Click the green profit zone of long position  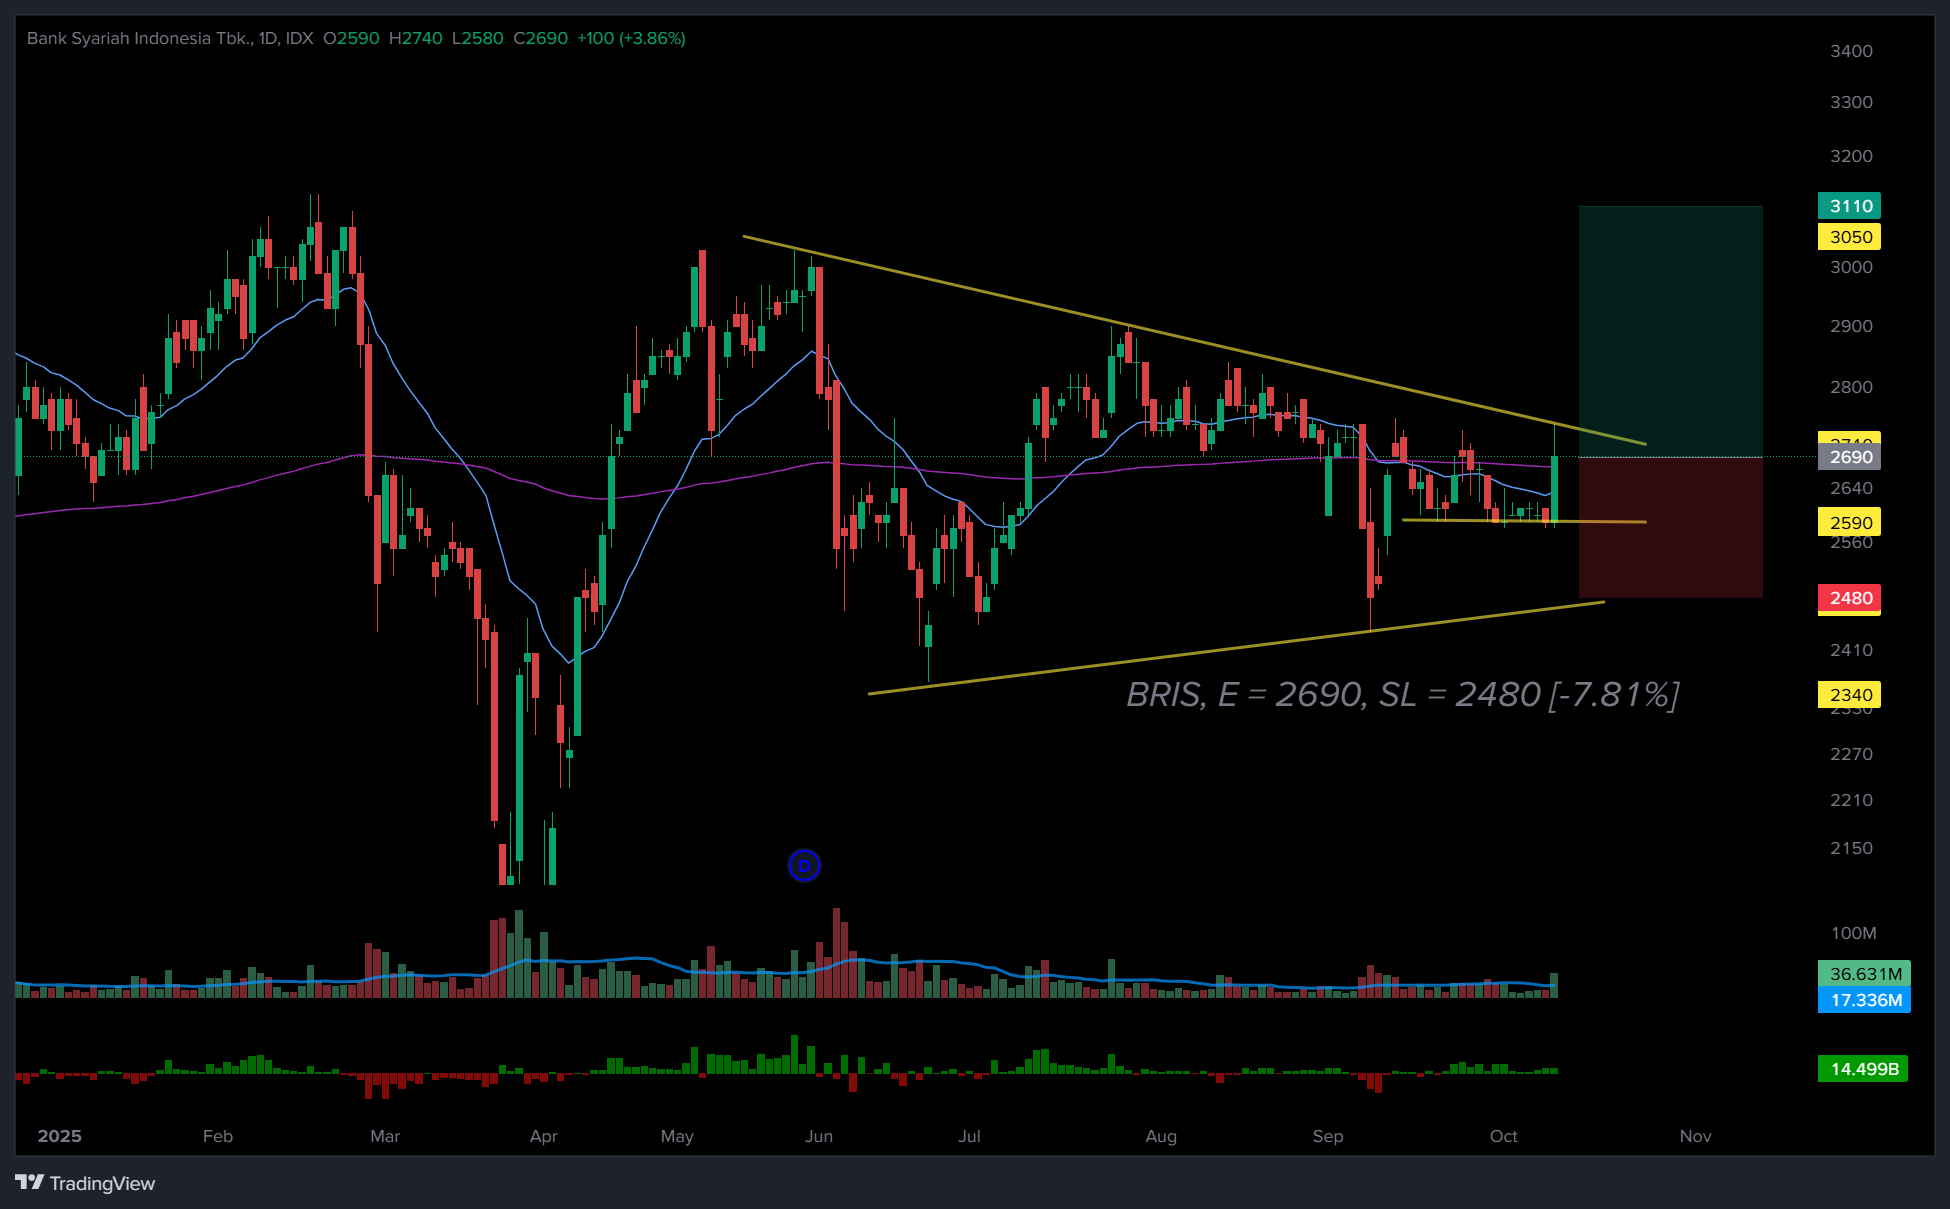click(1670, 330)
